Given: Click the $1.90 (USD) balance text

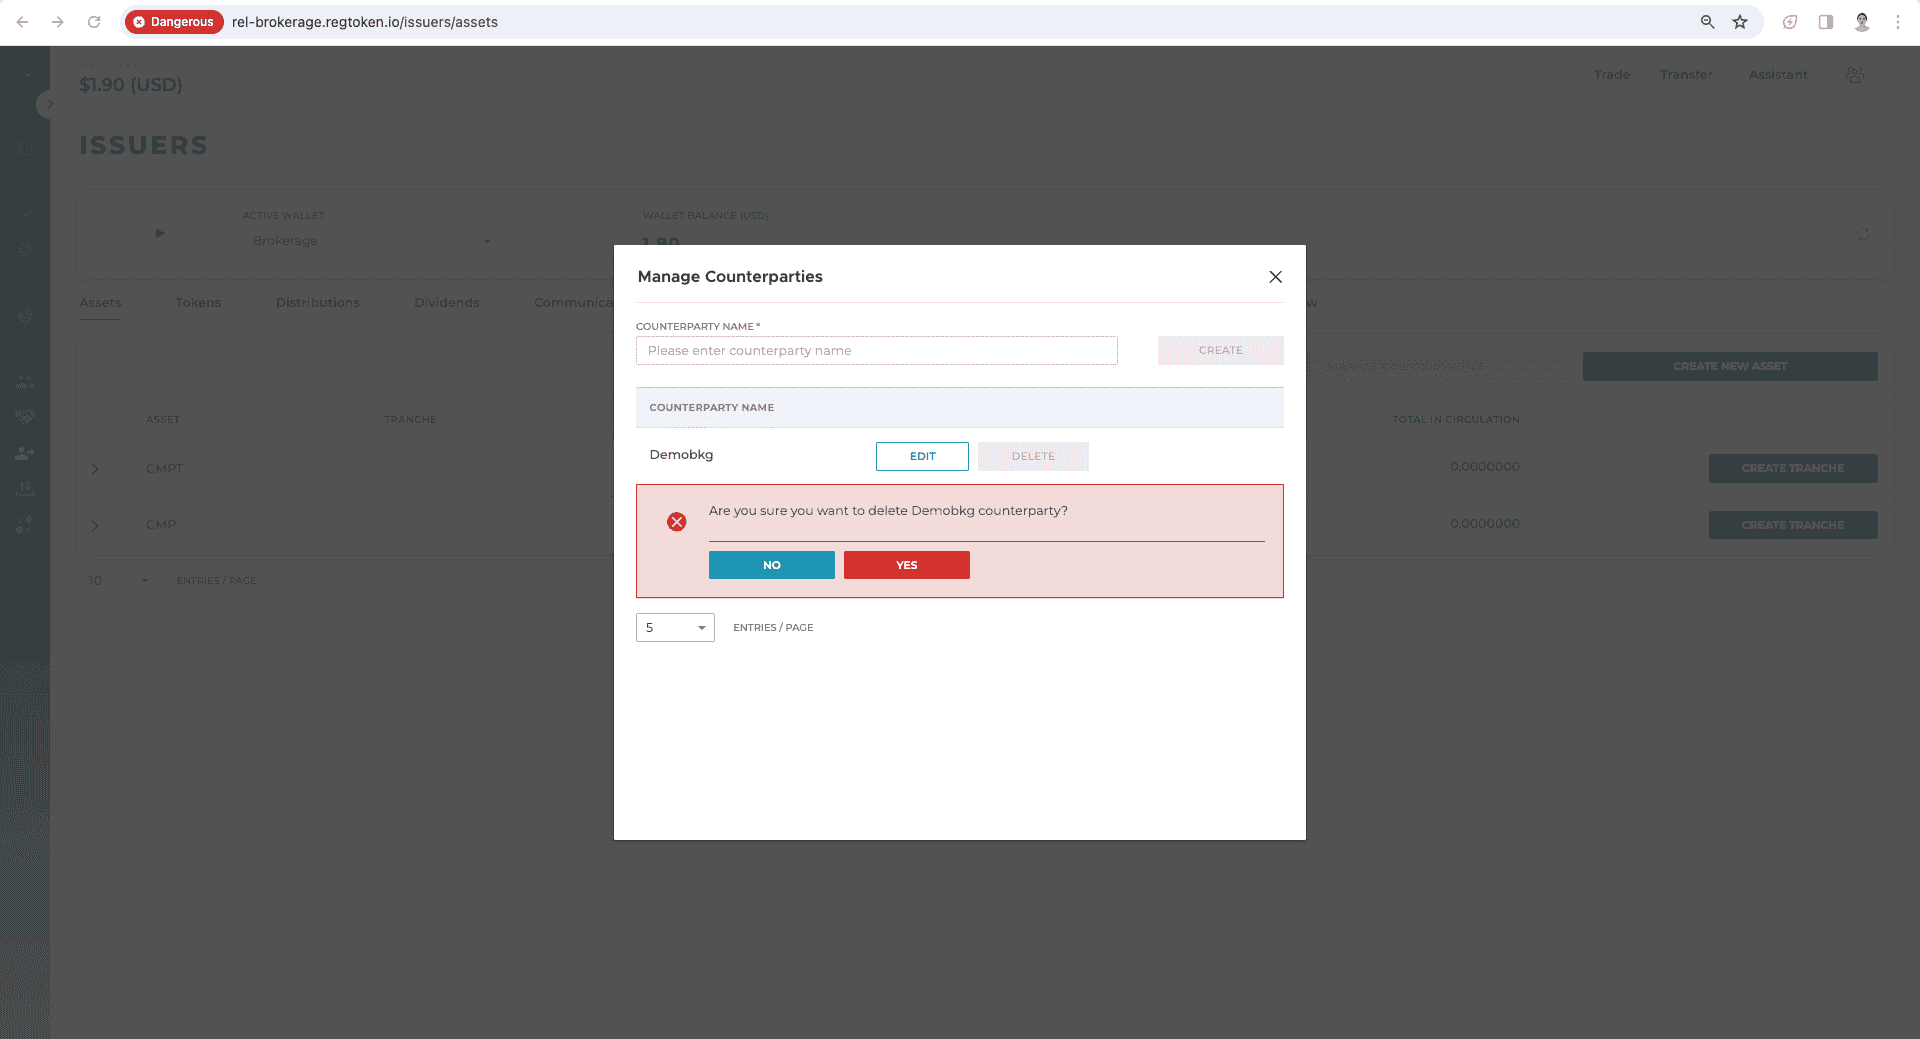Looking at the screenshot, I should pyautogui.click(x=131, y=85).
